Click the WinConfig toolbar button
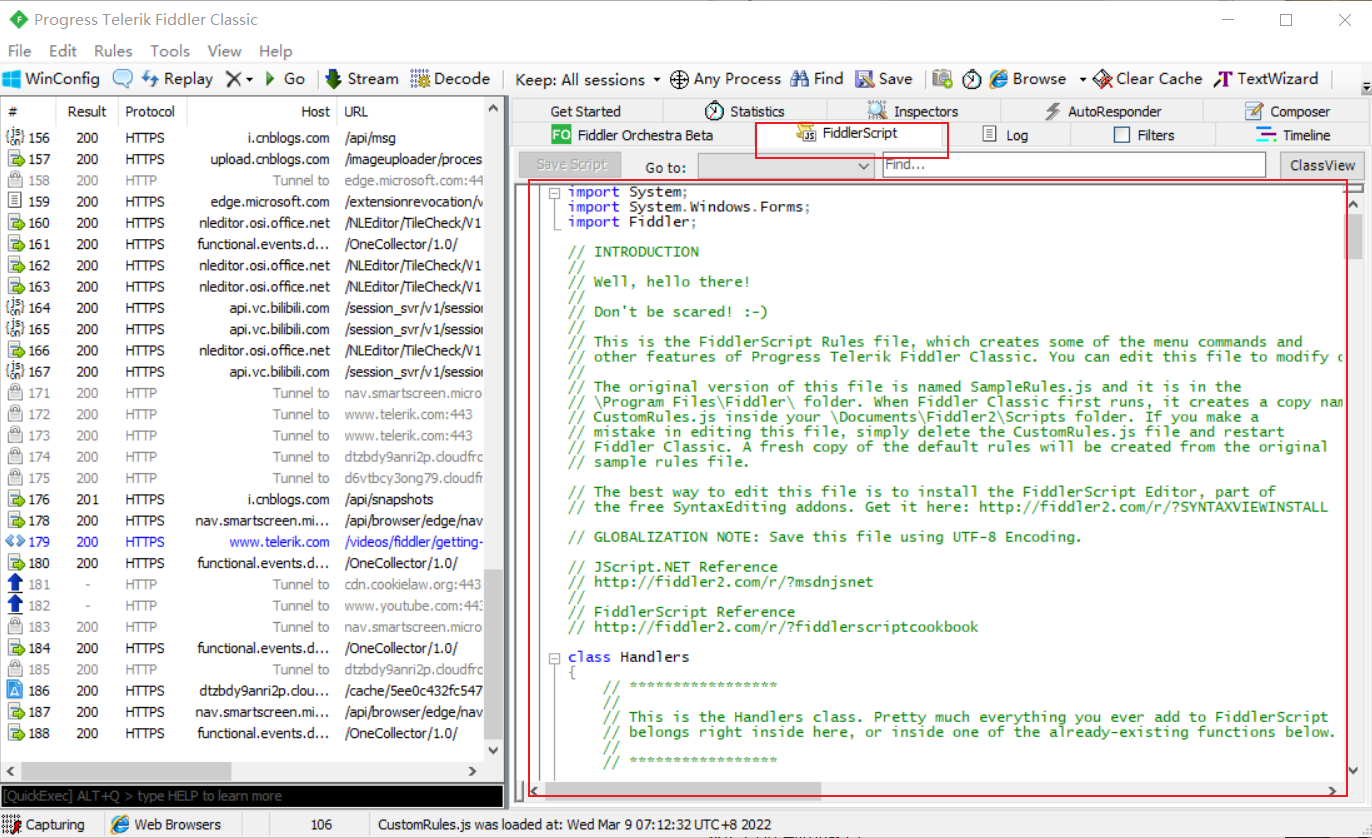This screenshot has height=838, width=1372. [52, 79]
